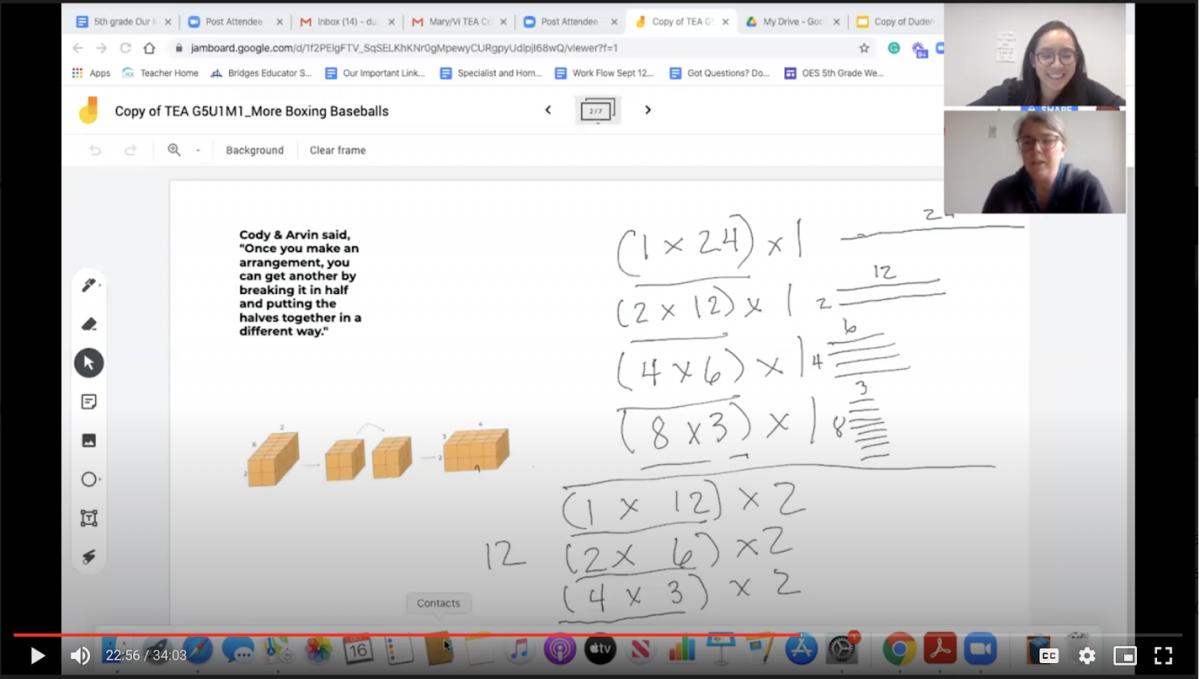Open Got Questions? bookmark
Viewport: 1200px width, 679px height.
(720, 73)
